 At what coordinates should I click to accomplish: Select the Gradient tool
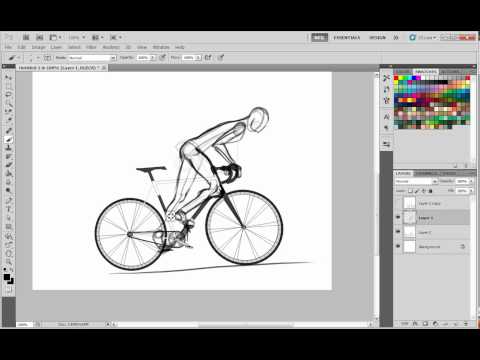coord(8,174)
